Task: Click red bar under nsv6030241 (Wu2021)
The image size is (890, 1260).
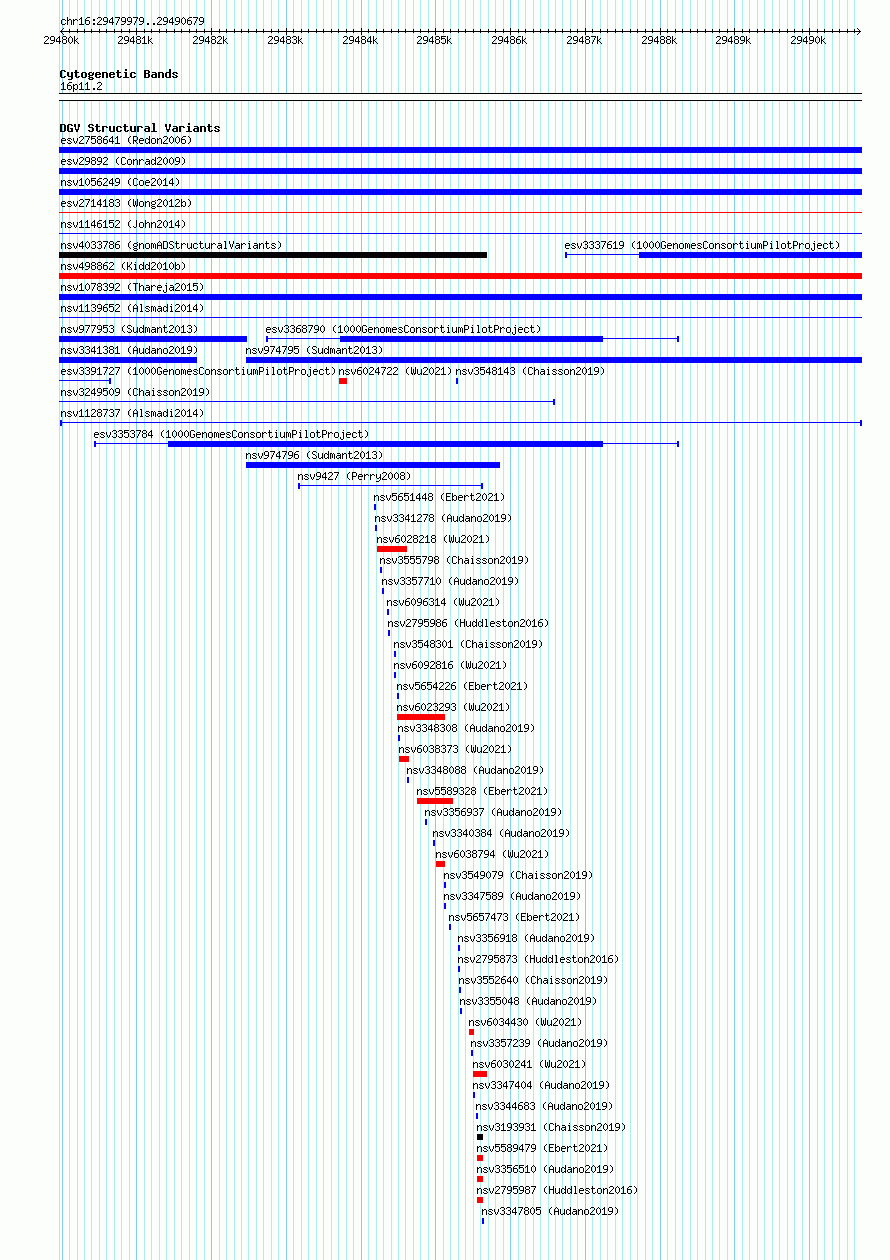Action: 480,1074
